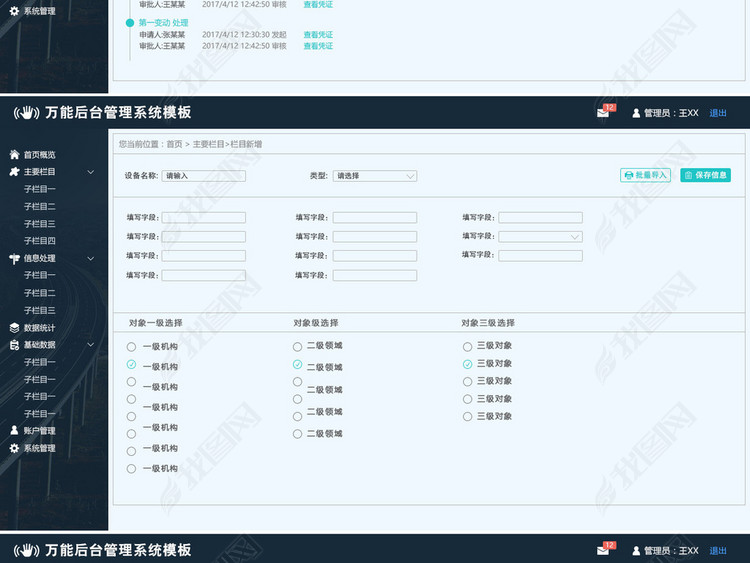Open the 填写字段 dropdown with the arrow

(x=540, y=237)
